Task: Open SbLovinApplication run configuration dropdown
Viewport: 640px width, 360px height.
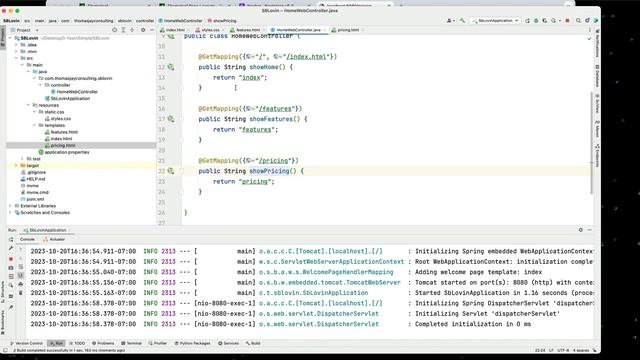Action: click(x=496, y=20)
